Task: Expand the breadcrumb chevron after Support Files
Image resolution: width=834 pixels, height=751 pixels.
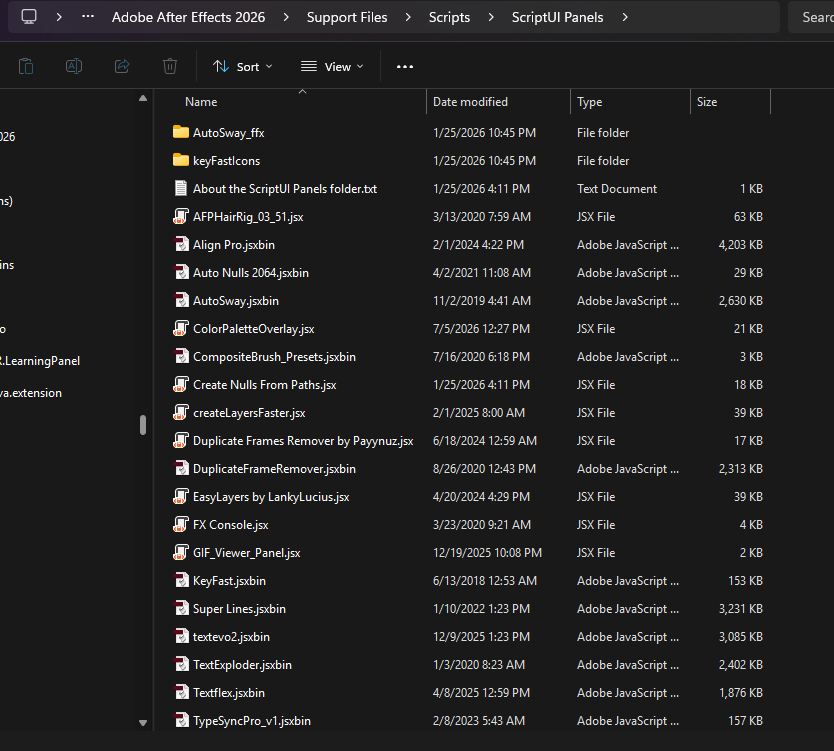Action: click(408, 17)
